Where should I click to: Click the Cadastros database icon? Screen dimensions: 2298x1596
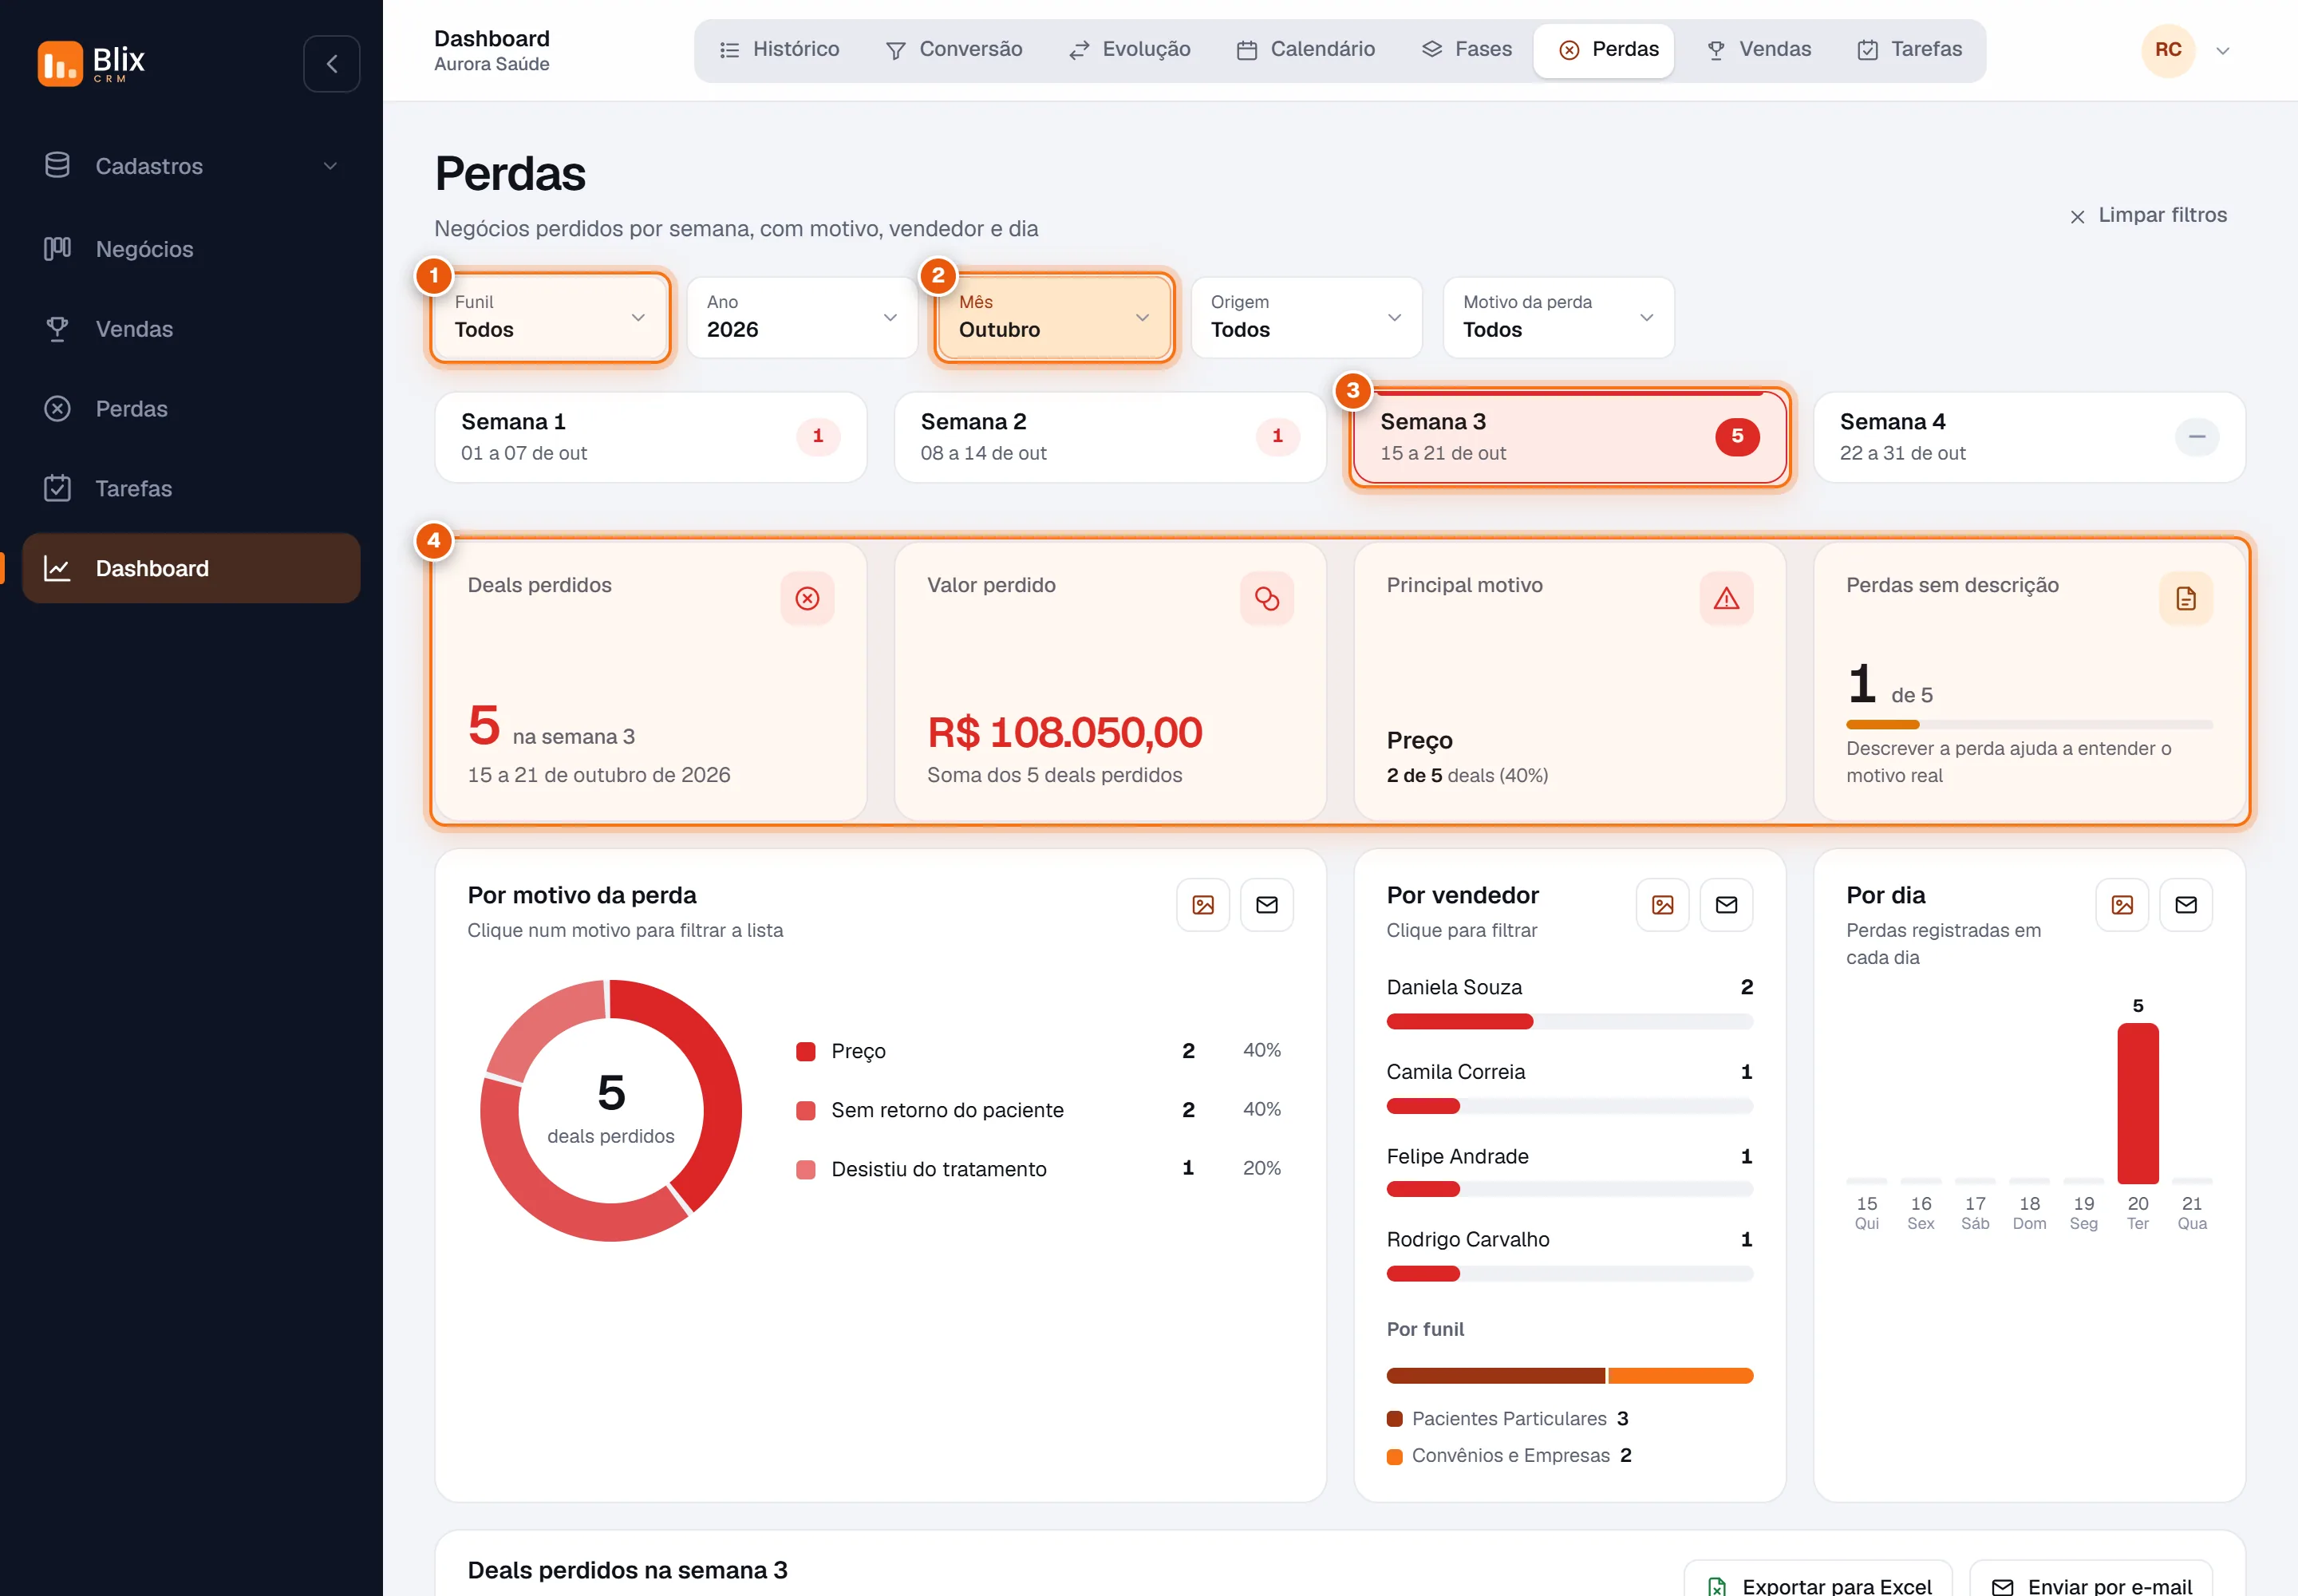(x=57, y=165)
